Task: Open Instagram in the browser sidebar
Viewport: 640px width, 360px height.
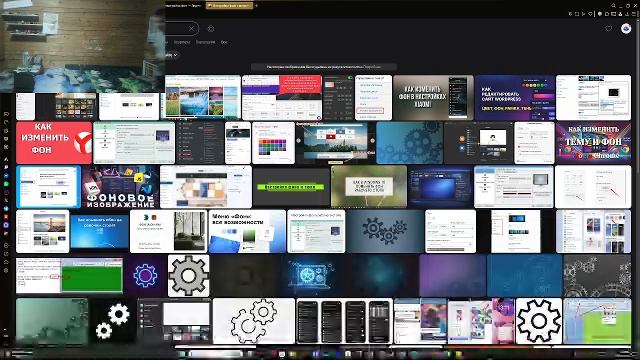Action: point(6,192)
